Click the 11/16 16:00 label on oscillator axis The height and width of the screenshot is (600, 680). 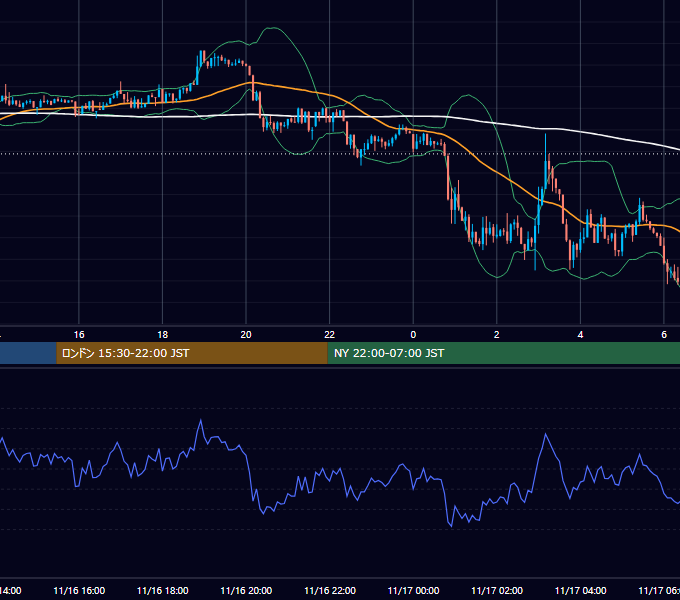coord(79,591)
